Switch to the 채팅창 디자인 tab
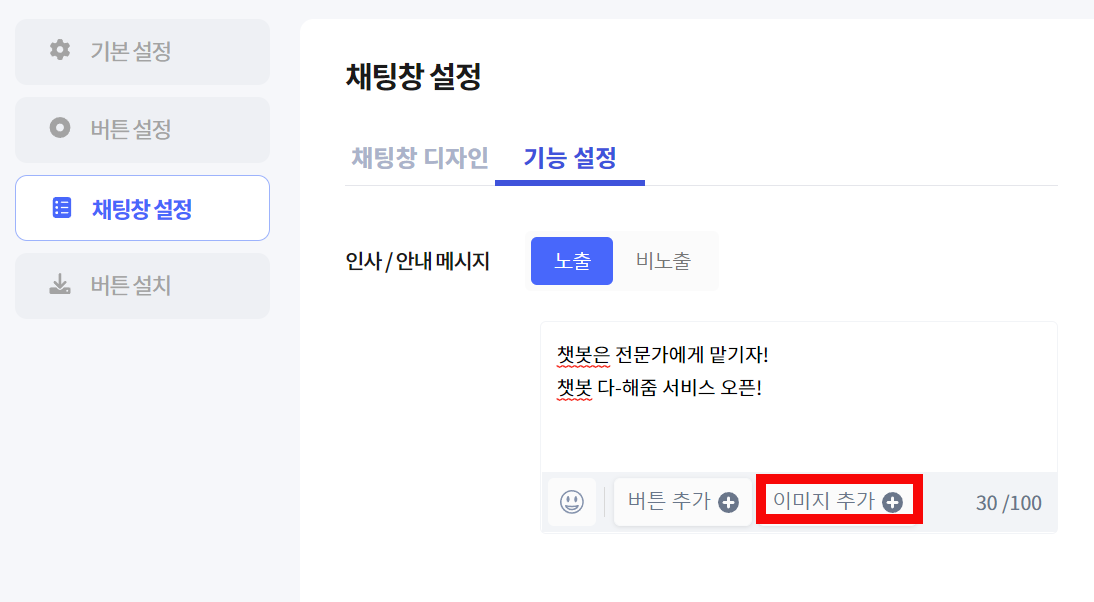1094x602 pixels. click(x=419, y=158)
